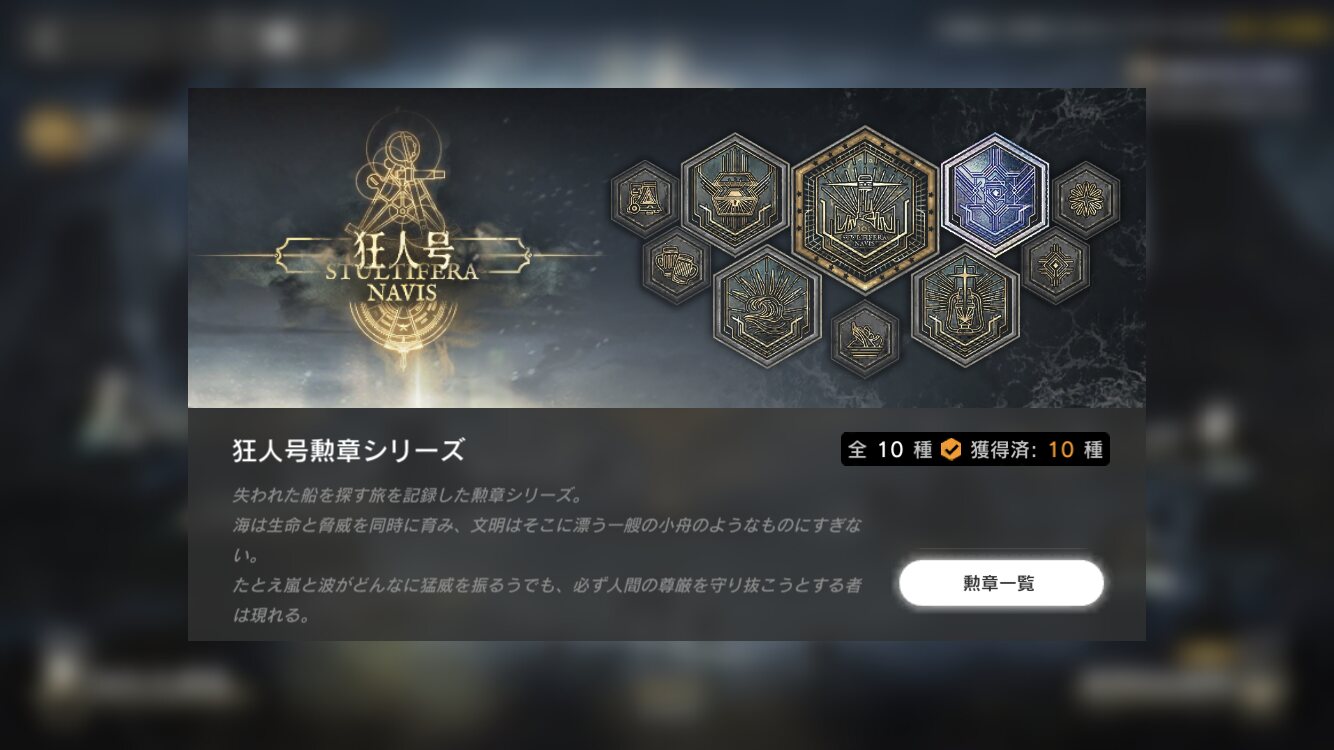This screenshot has height=750, width=1334.
Task: Click the orange acquired checkmark badge
Action: [951, 450]
